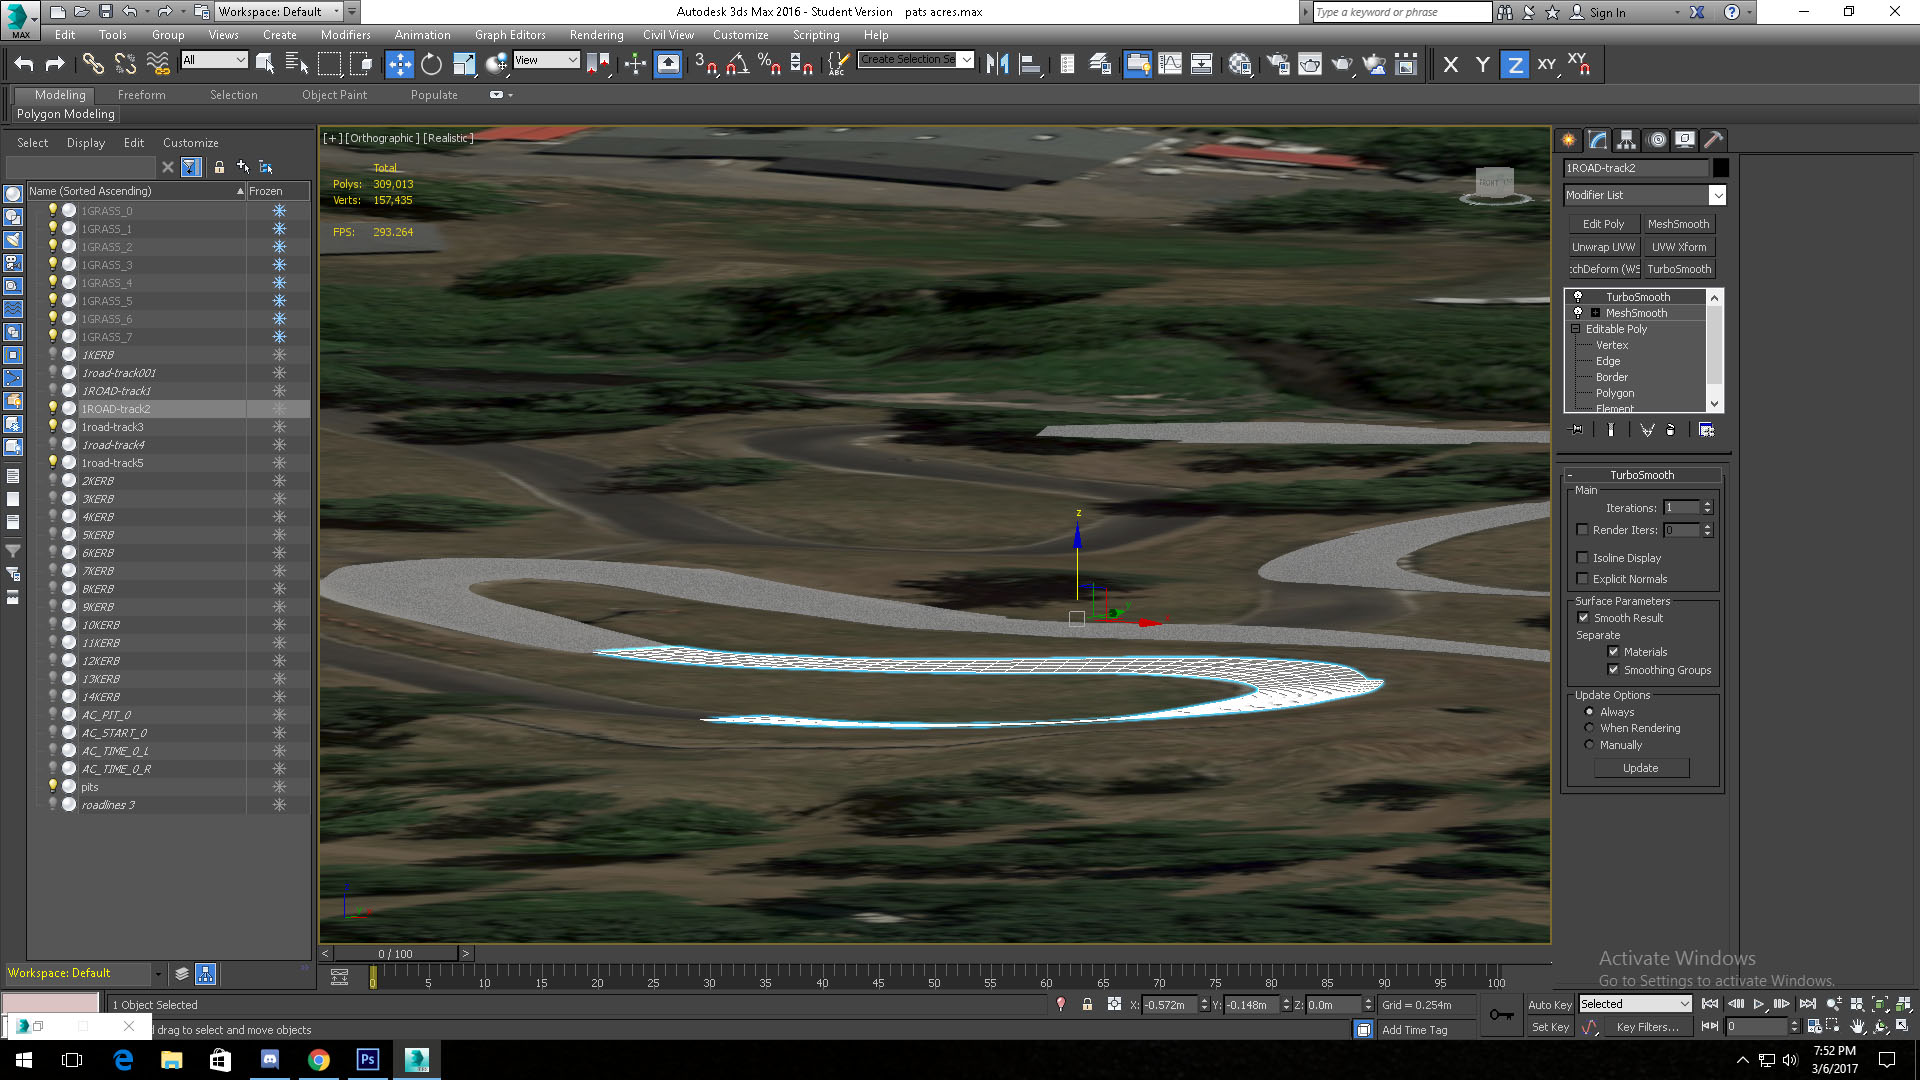Open the Utilities hammer panel tab
Viewport: 1920px width, 1080px height.
point(1714,140)
